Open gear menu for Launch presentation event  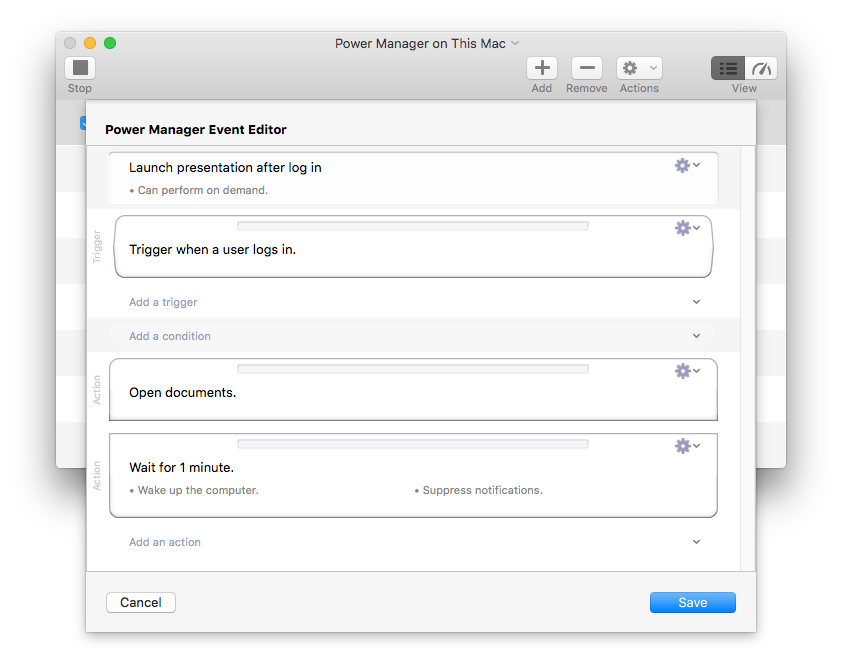point(687,165)
